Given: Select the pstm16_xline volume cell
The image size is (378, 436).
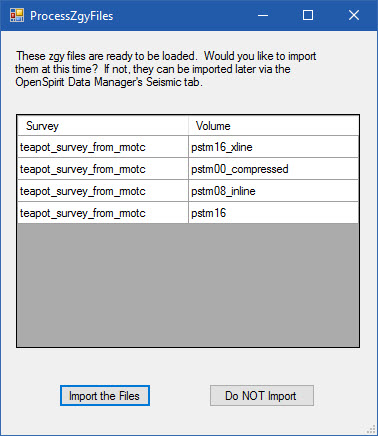Looking at the screenshot, I should [273, 147].
